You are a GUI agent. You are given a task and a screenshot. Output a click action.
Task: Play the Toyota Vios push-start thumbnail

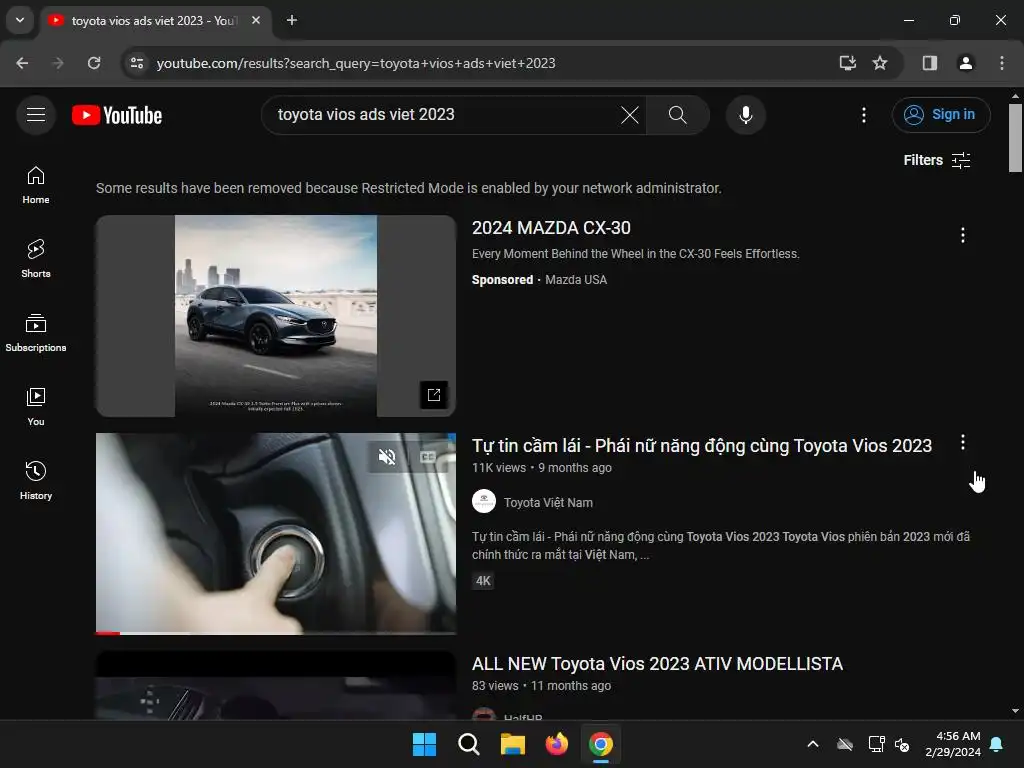pos(276,534)
